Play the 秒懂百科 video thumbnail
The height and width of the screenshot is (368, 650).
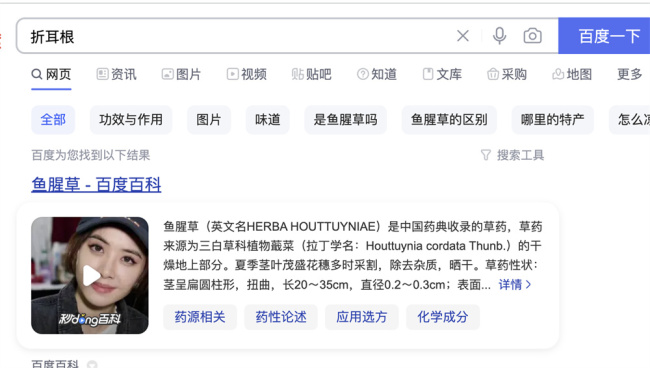tap(90, 276)
